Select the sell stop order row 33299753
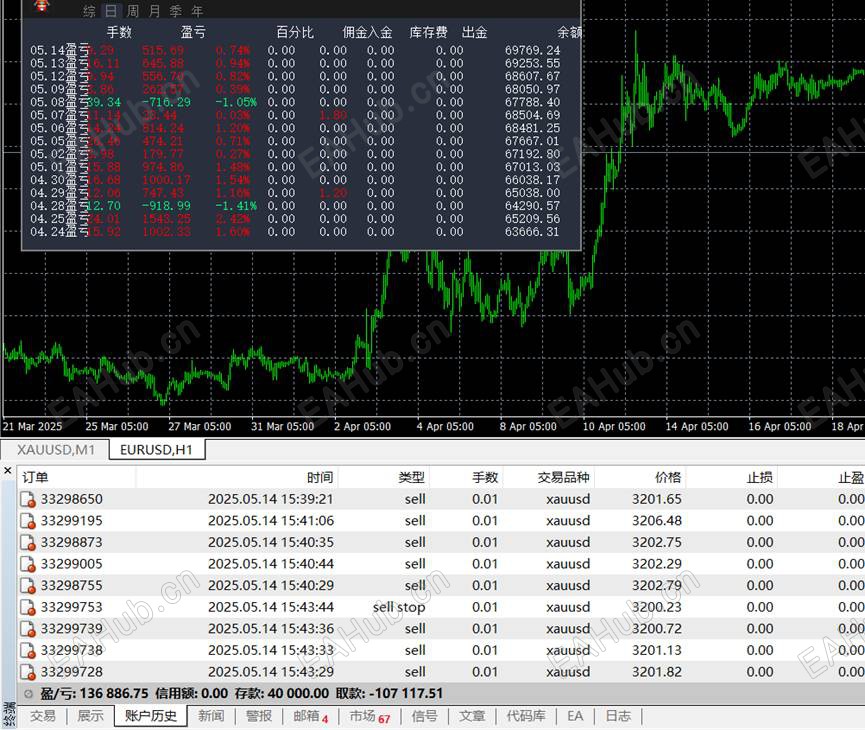The image size is (865, 730). [x=441, y=608]
